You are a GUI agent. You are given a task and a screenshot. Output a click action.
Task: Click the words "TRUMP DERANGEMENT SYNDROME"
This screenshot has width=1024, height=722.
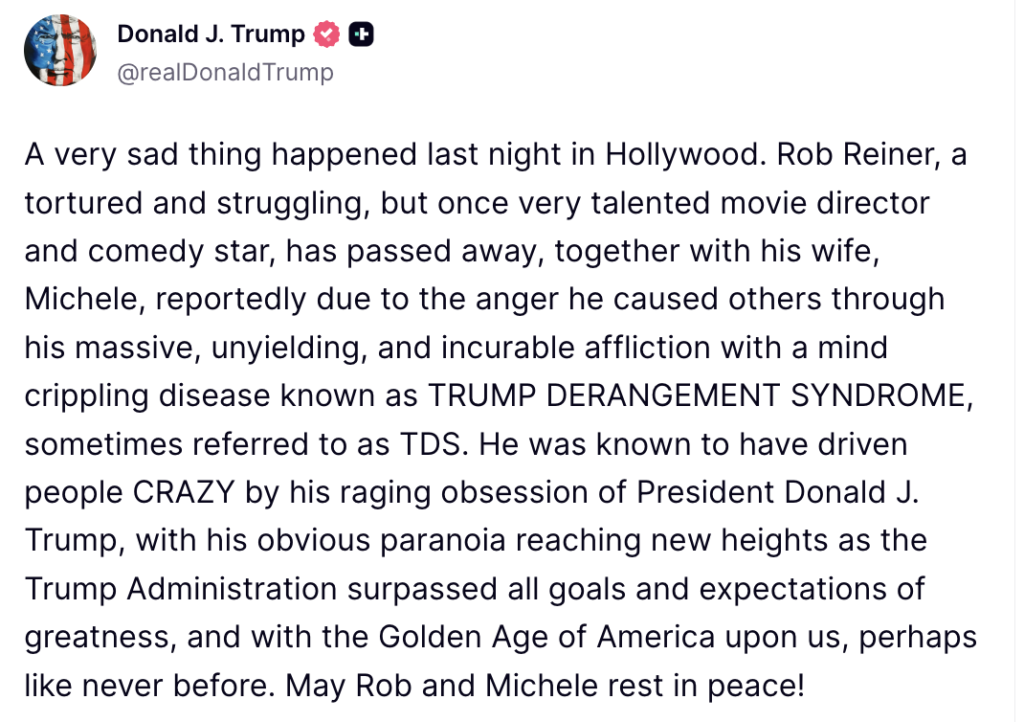(x=699, y=395)
